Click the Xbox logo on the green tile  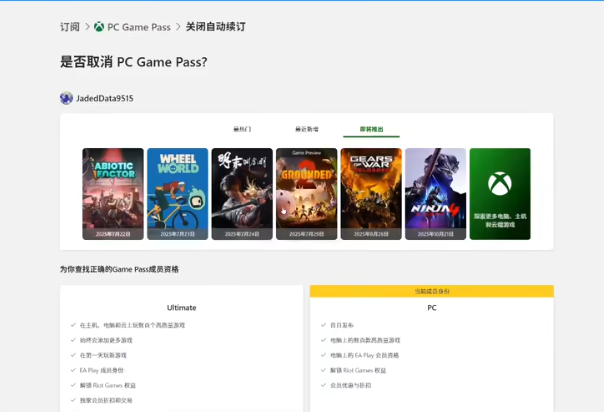[499, 183]
